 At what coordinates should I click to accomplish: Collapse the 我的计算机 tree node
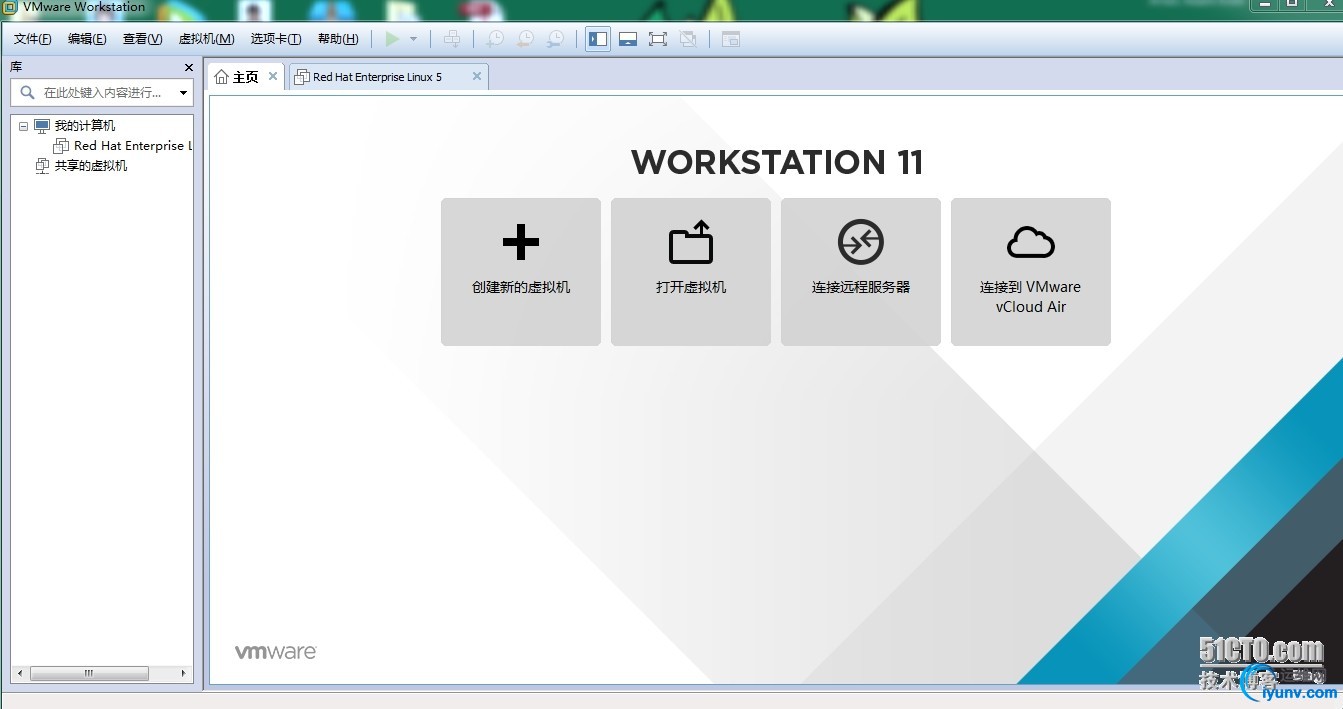pos(23,126)
